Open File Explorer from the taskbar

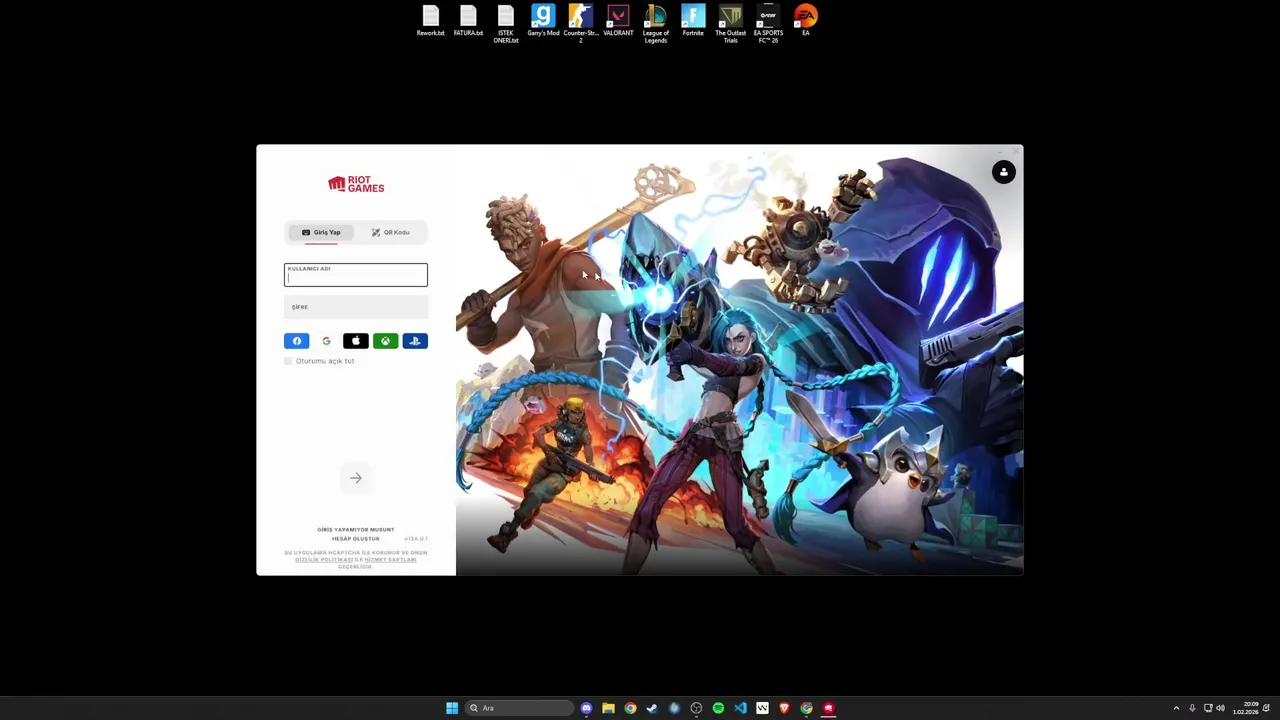tap(608, 708)
